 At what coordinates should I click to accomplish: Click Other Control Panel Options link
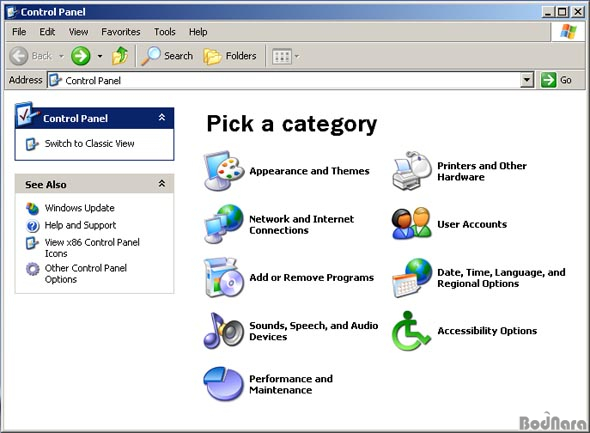pos(86,274)
